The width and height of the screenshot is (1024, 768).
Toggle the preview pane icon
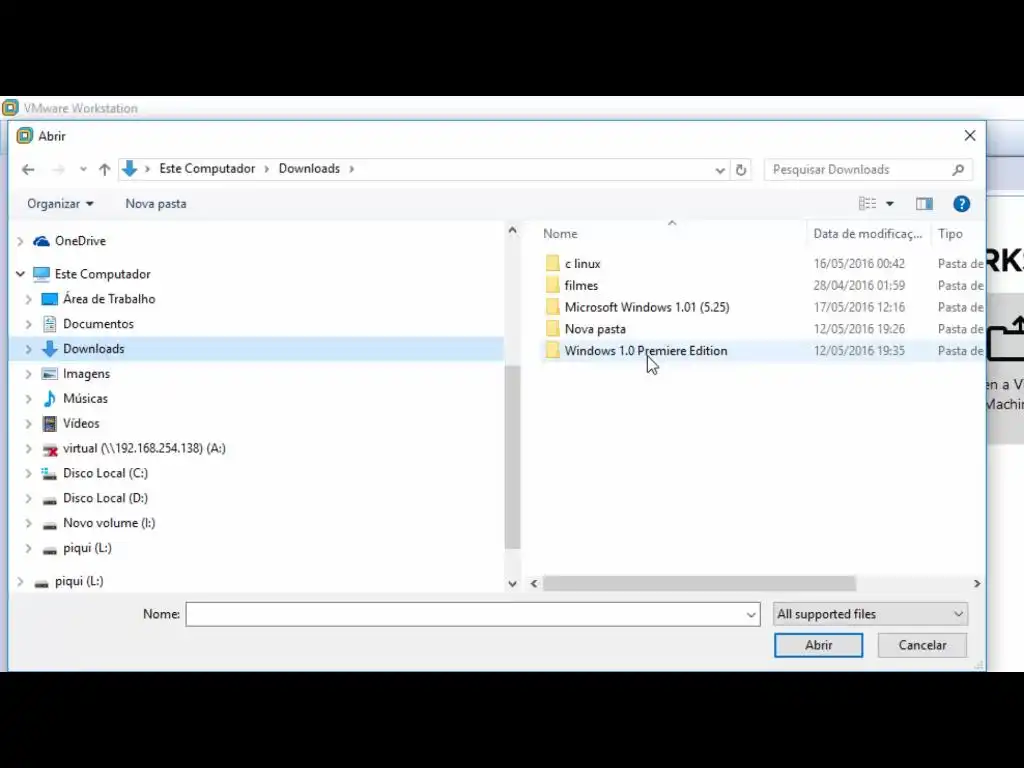[x=924, y=204]
